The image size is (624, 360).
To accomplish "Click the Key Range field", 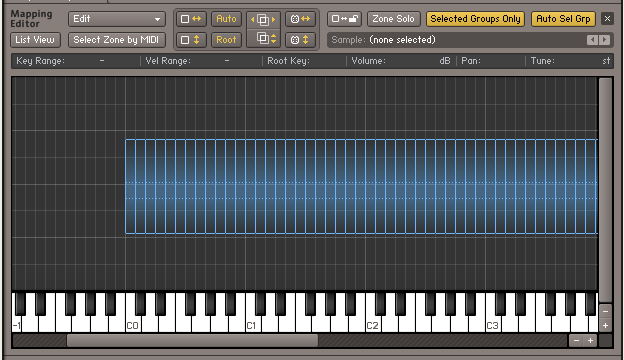I will 76,61.
